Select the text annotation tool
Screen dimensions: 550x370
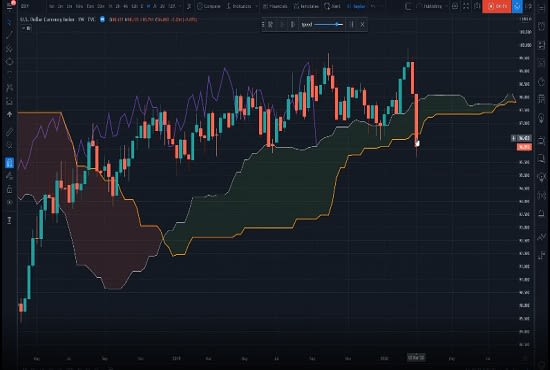[9, 74]
